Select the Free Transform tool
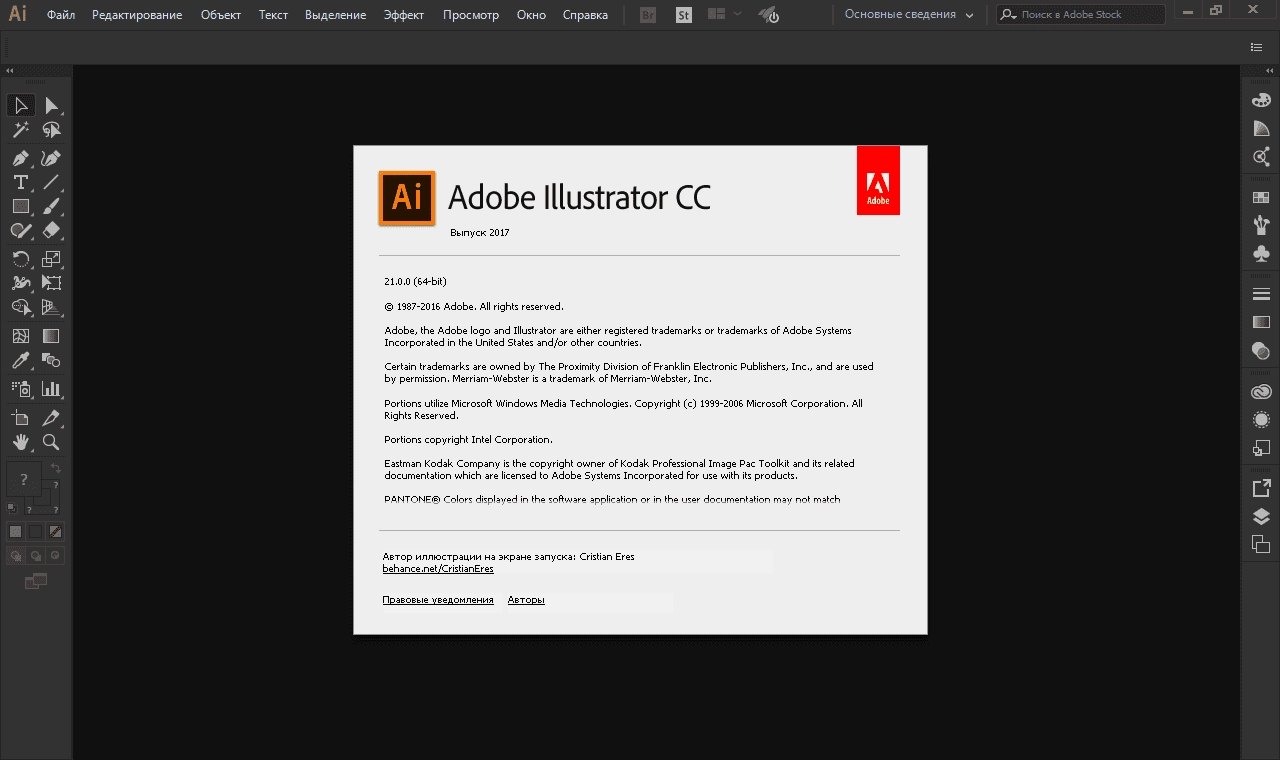This screenshot has height=760, width=1280. pos(51,283)
